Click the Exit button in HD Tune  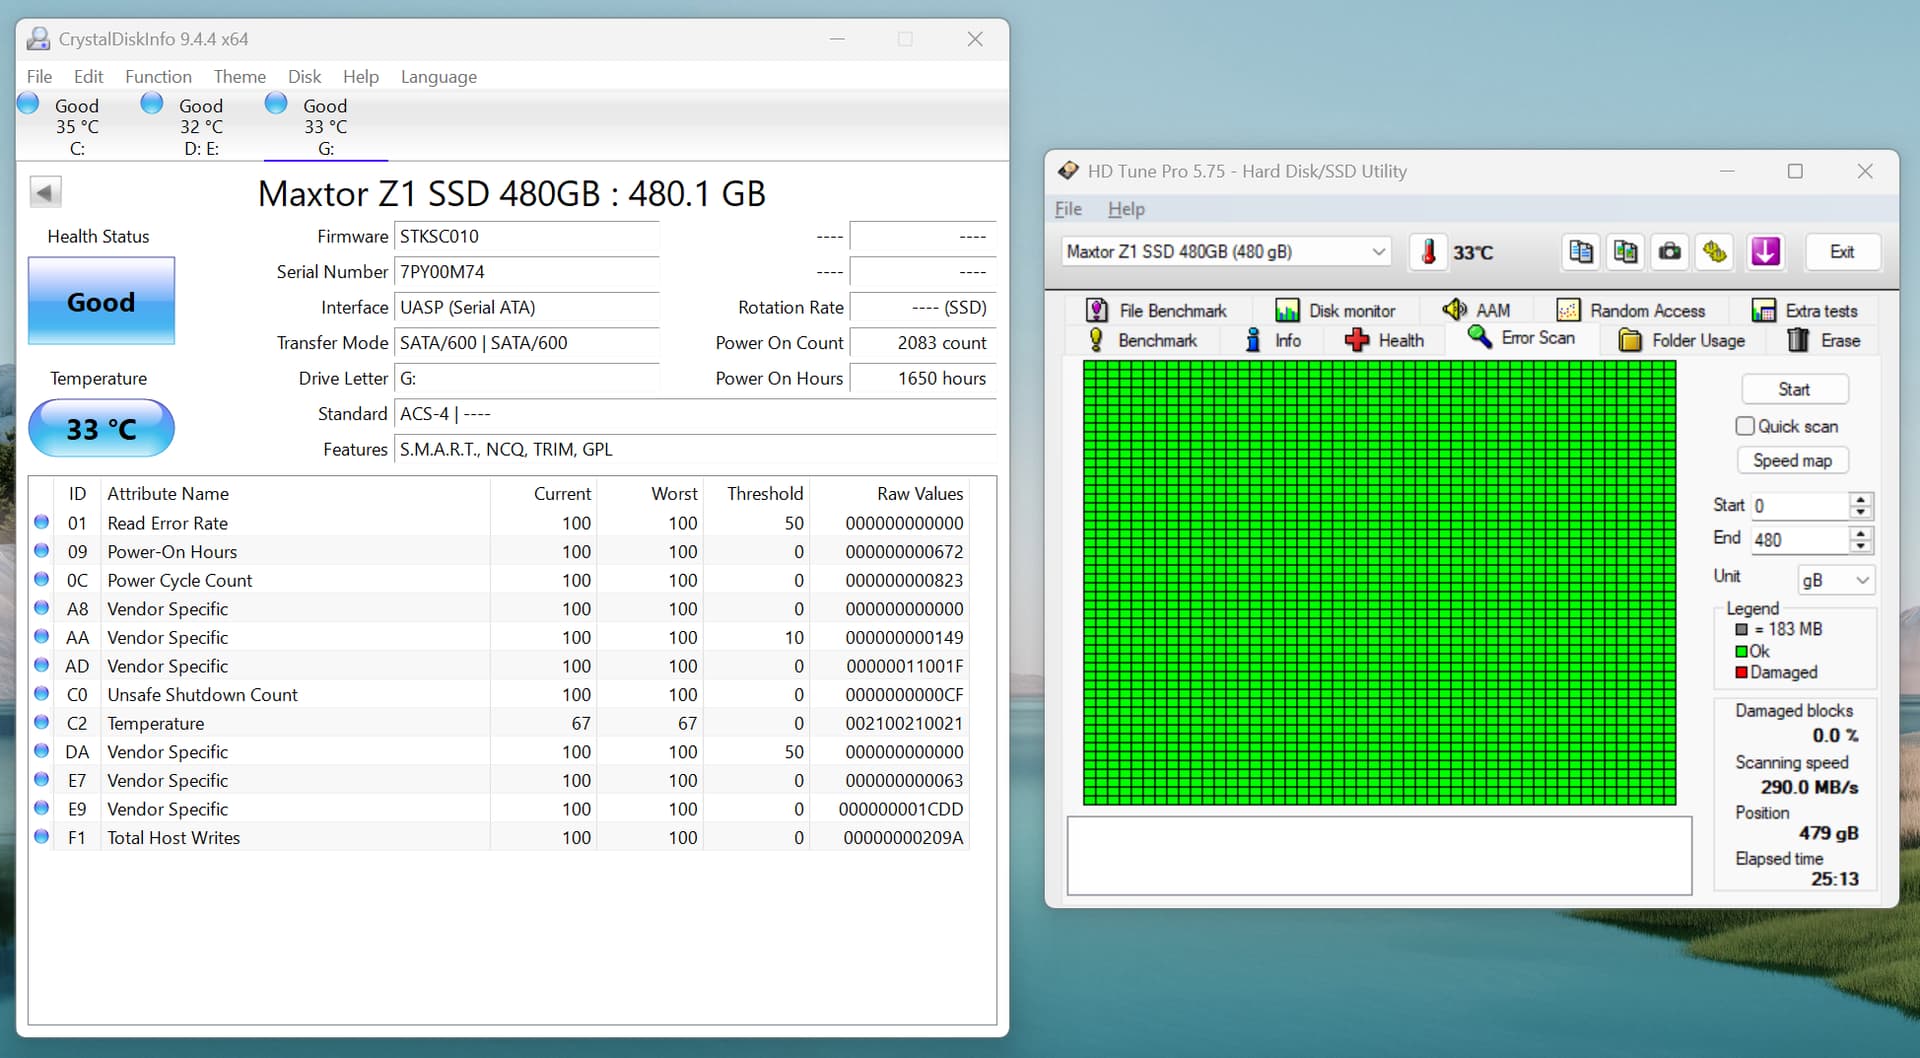tap(1842, 252)
